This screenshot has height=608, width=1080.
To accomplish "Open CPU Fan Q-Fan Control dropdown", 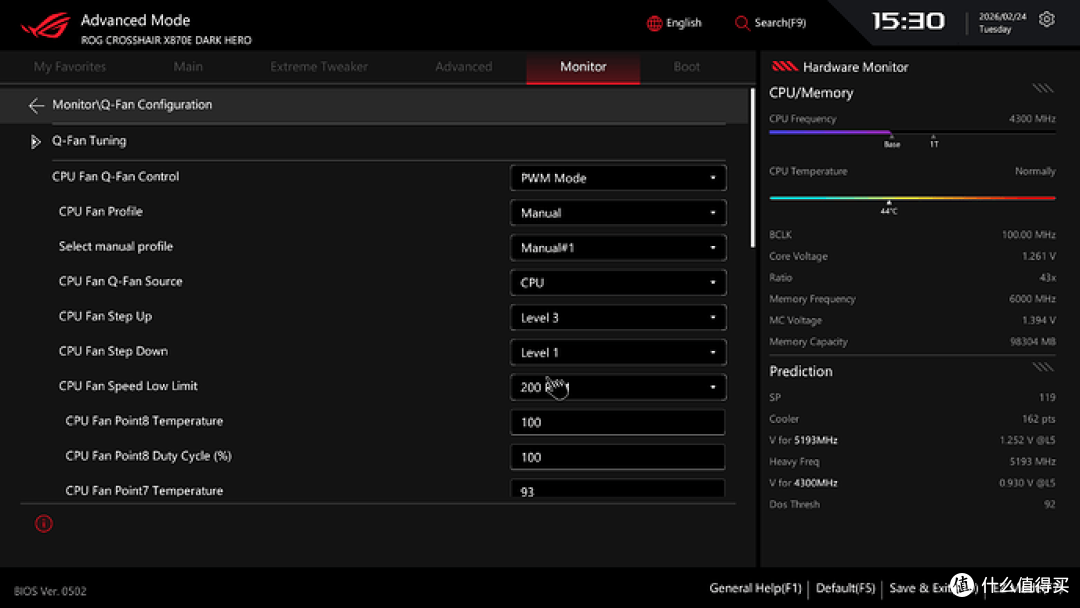I will tap(618, 178).
